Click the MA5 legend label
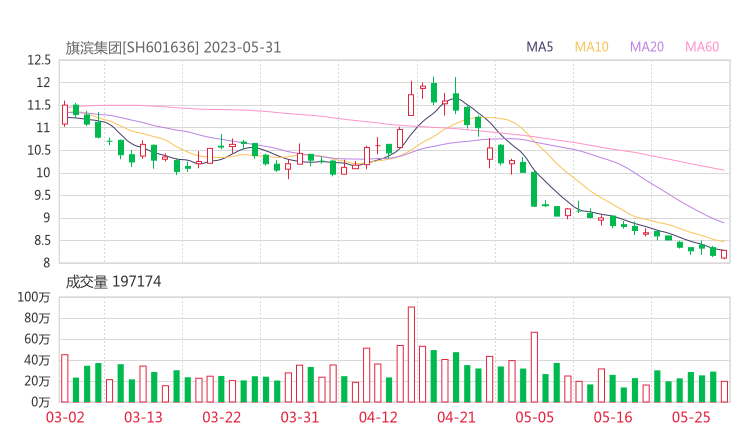The height and width of the screenshot is (440, 740). (x=539, y=47)
